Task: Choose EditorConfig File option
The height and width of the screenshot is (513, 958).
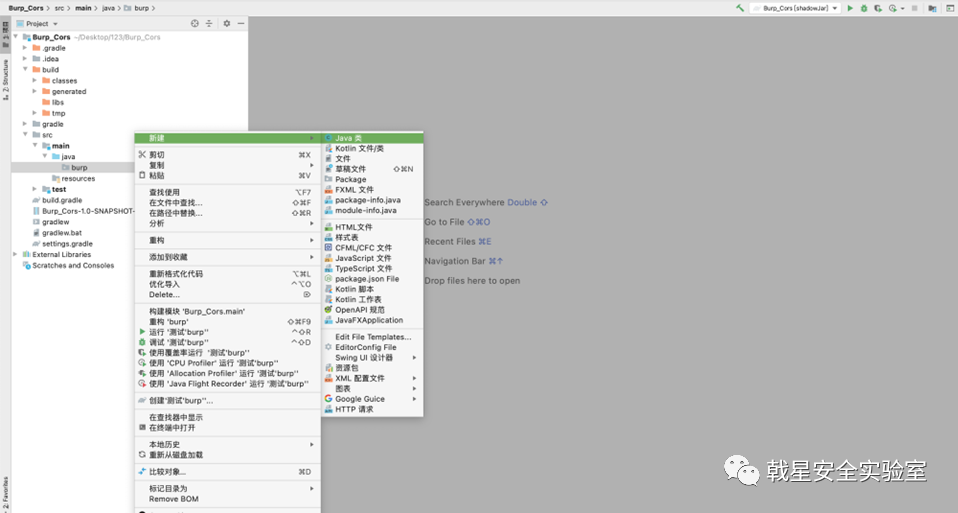Action: [x=372, y=347]
